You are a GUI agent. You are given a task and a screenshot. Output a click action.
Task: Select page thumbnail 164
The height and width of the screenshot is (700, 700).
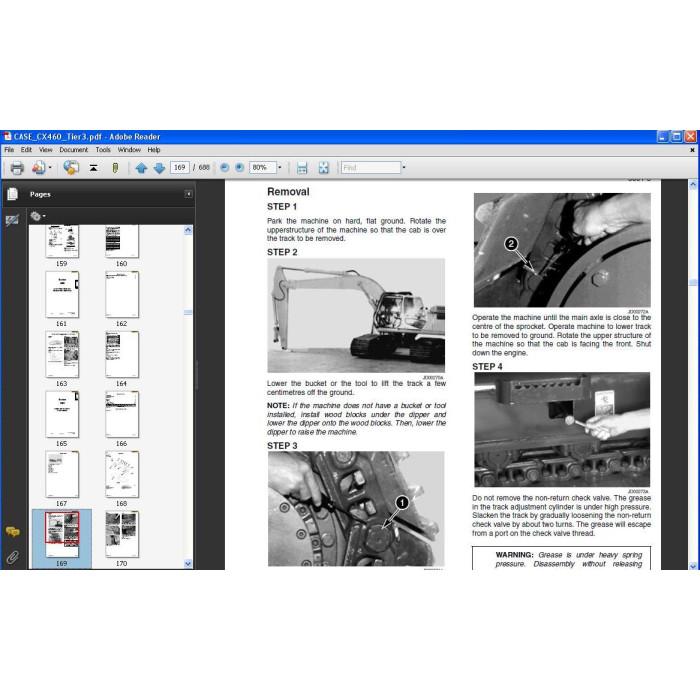pos(122,354)
